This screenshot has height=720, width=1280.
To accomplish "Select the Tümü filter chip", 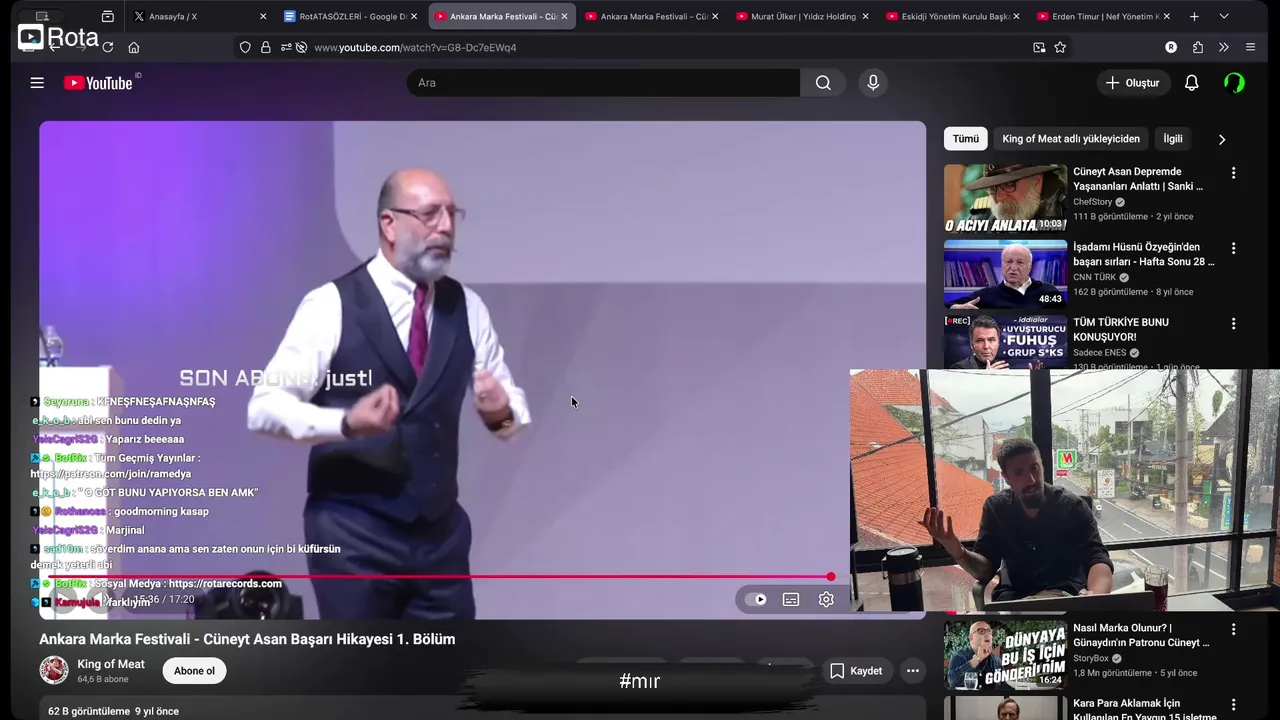I will point(966,139).
